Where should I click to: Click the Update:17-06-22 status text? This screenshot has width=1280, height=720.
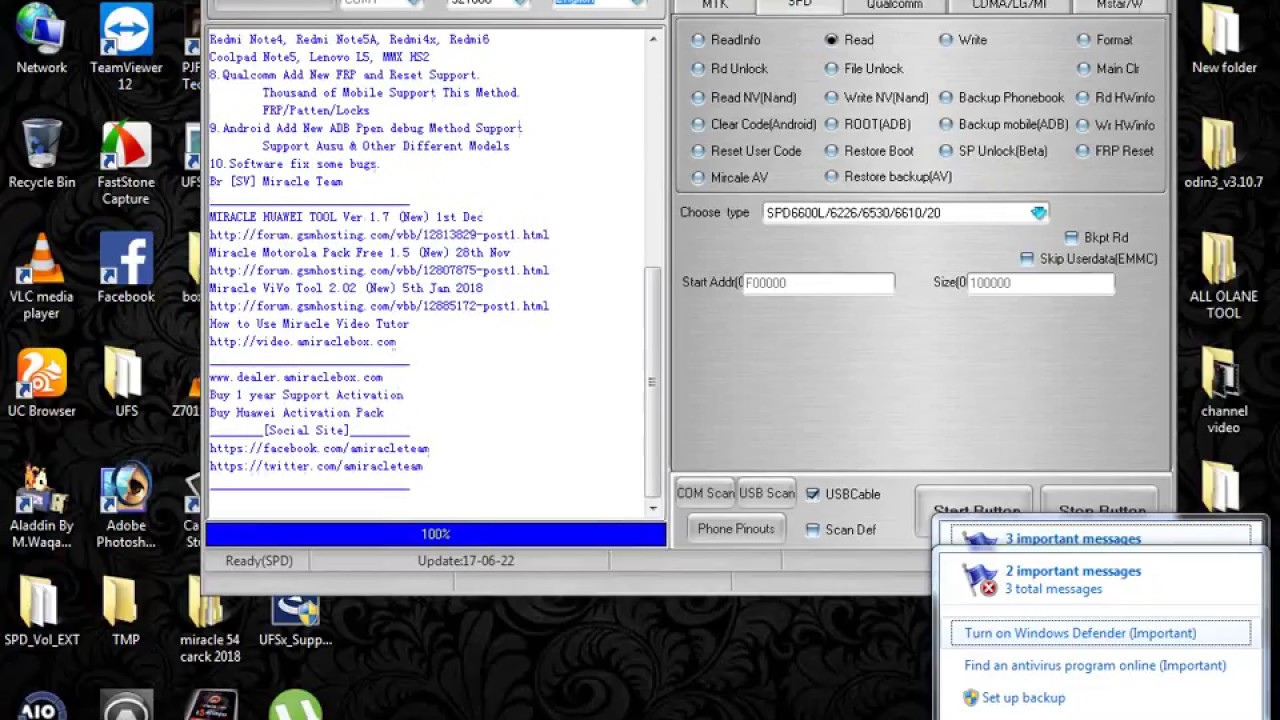tap(466, 561)
